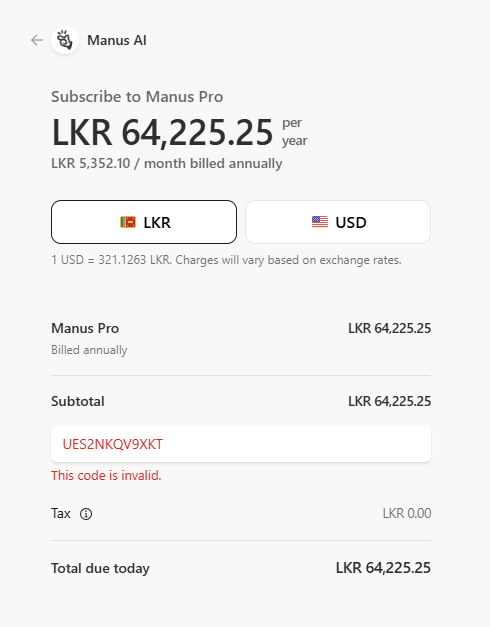Click the "This code is invalid." message
This screenshot has width=490, height=627.
click(x=106, y=475)
